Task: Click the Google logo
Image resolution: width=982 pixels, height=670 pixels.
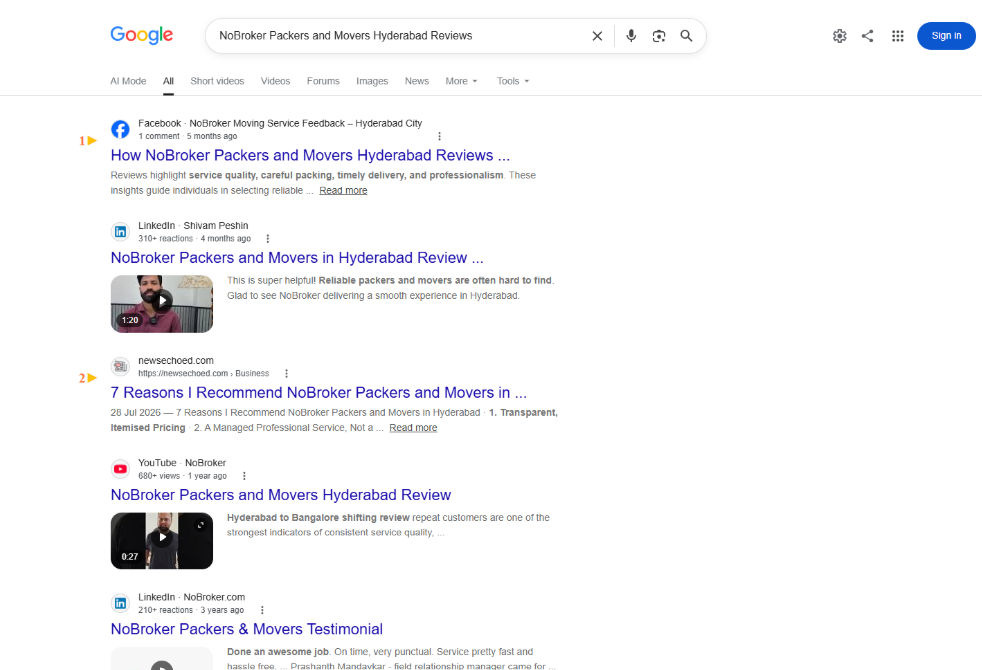Action: point(142,35)
